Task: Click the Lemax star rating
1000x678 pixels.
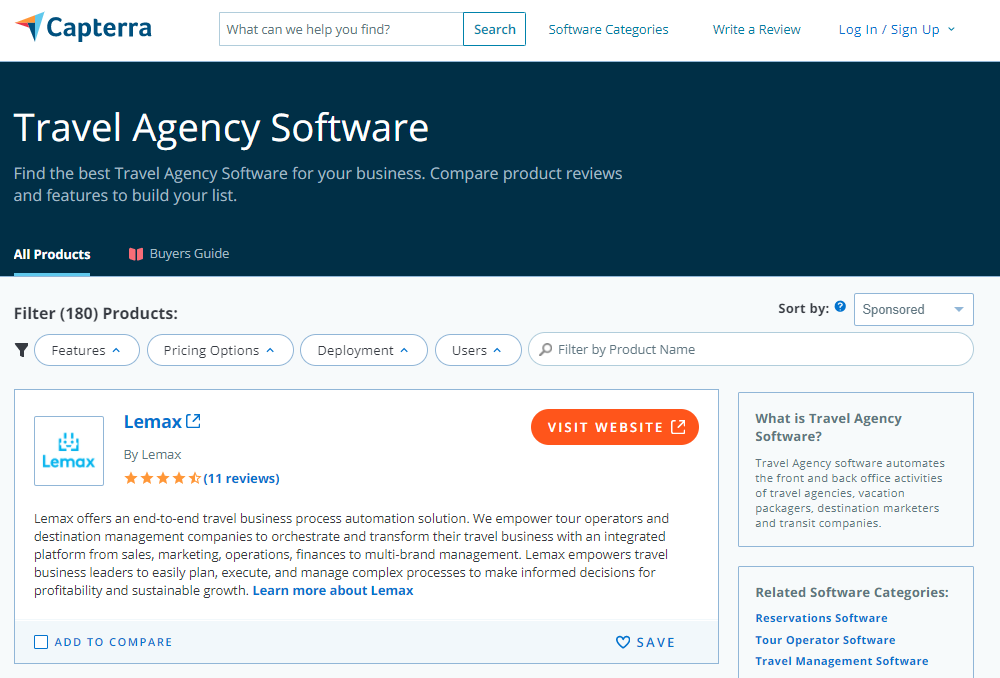Action: coord(163,478)
